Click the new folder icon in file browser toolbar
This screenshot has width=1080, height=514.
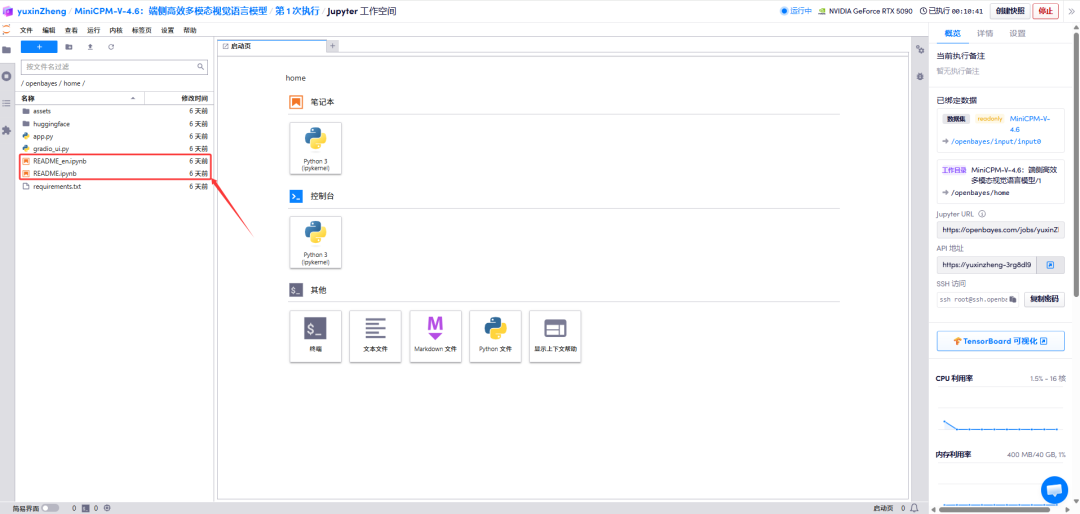pos(69,47)
